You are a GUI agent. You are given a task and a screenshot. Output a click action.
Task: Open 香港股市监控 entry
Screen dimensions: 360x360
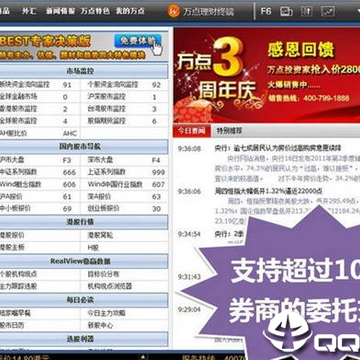[18, 109]
